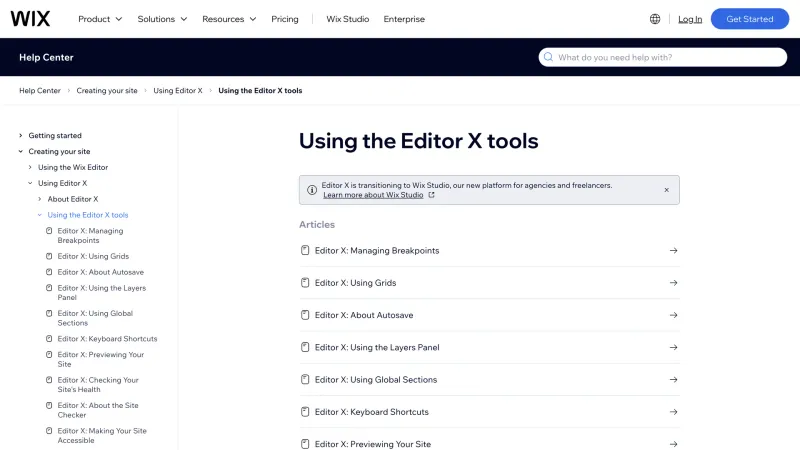Click the info icon in the banner

(312, 190)
